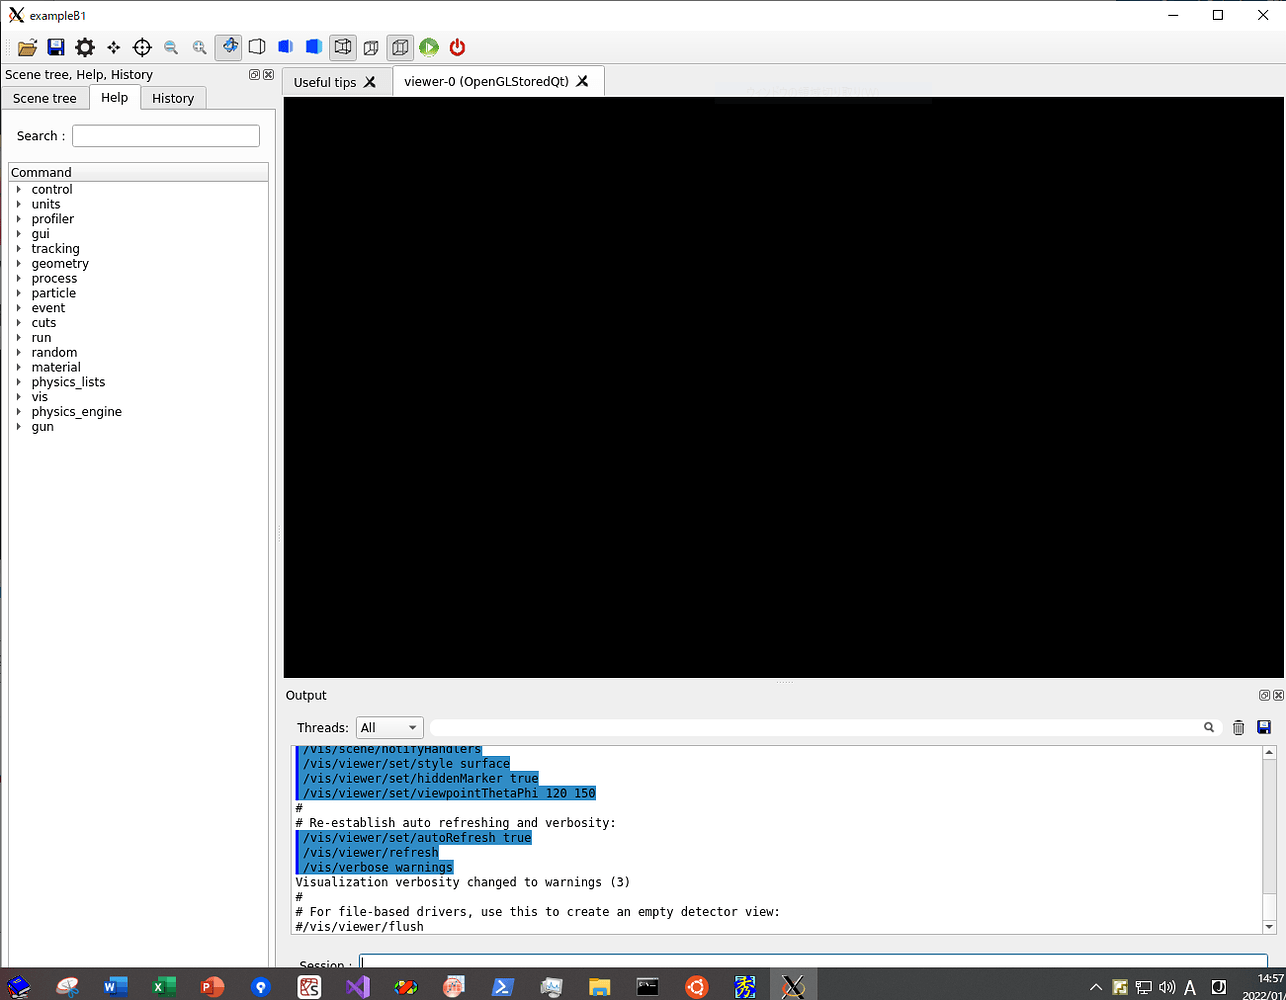Viewport: 1286px width, 1000px height.
Task: Switch to the Scene tree tab
Action: (45, 98)
